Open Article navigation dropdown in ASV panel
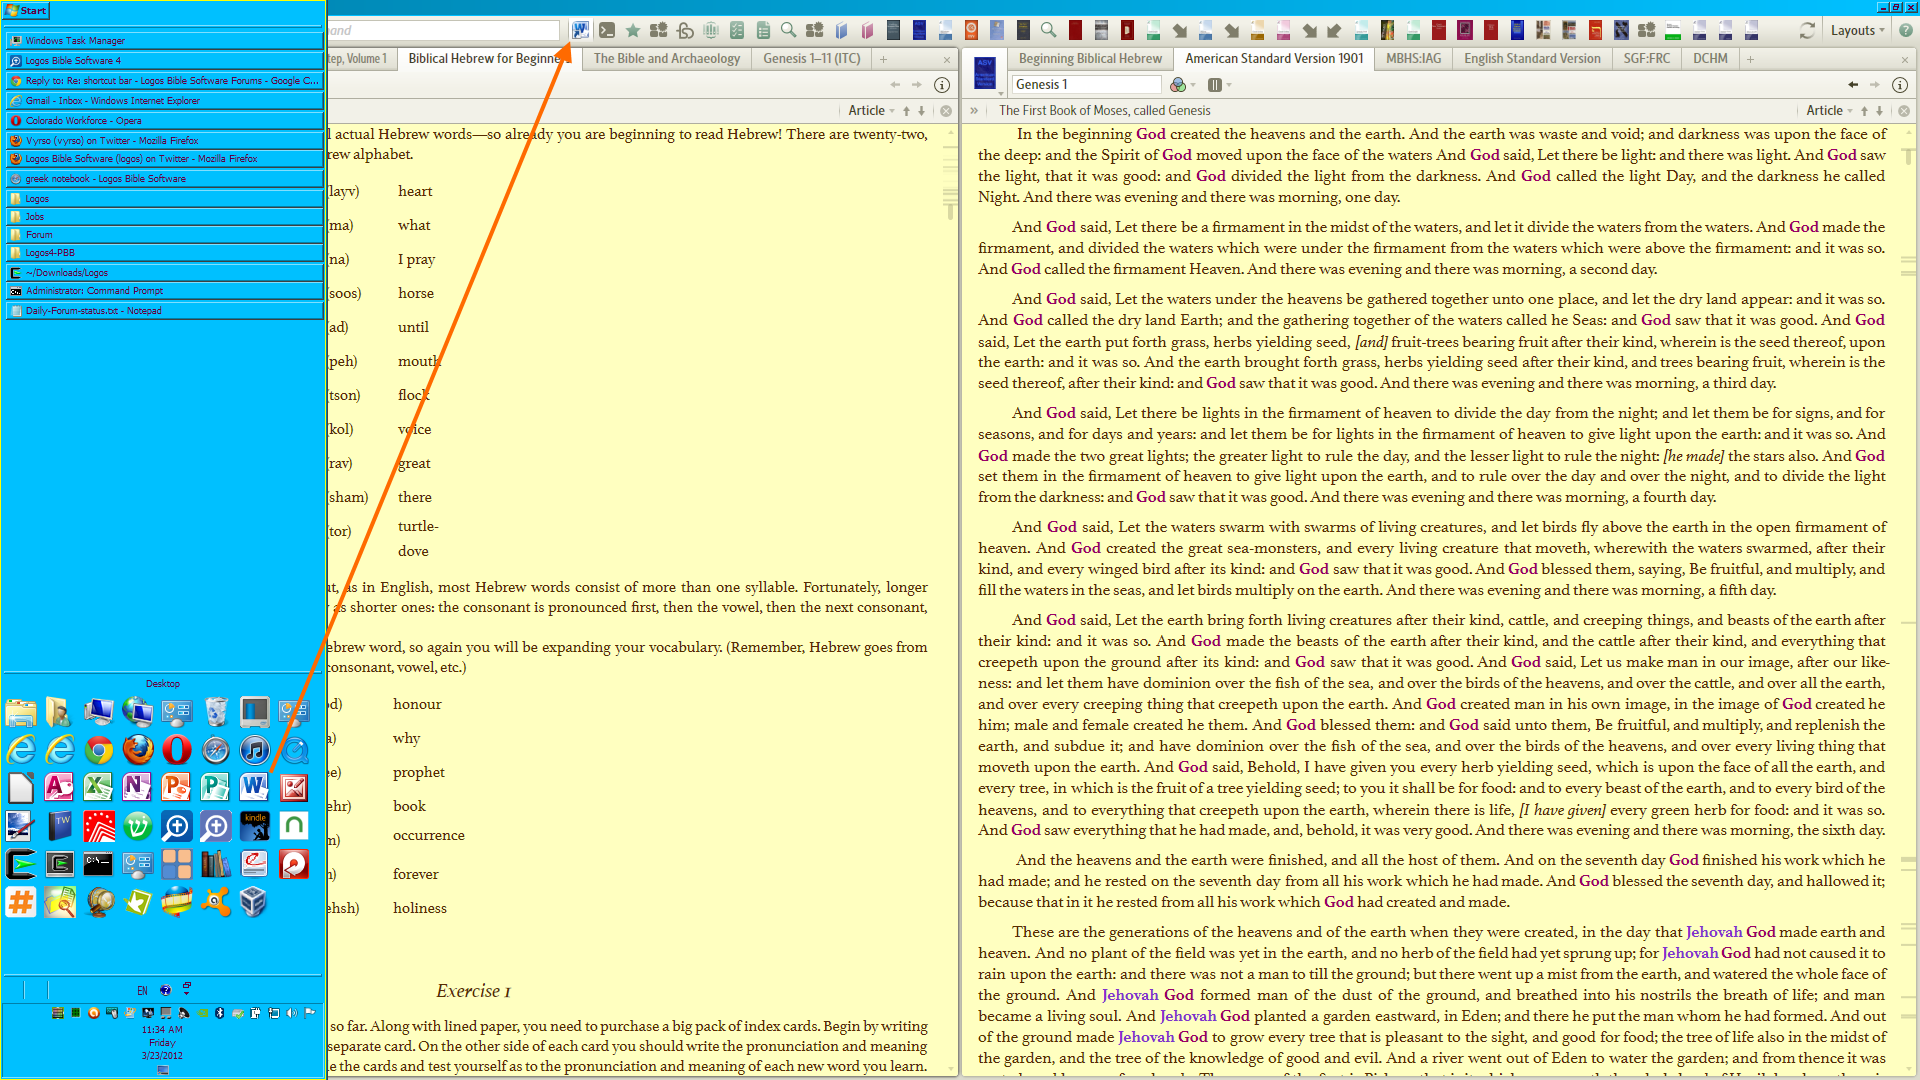This screenshot has width=1920, height=1080. click(1829, 111)
